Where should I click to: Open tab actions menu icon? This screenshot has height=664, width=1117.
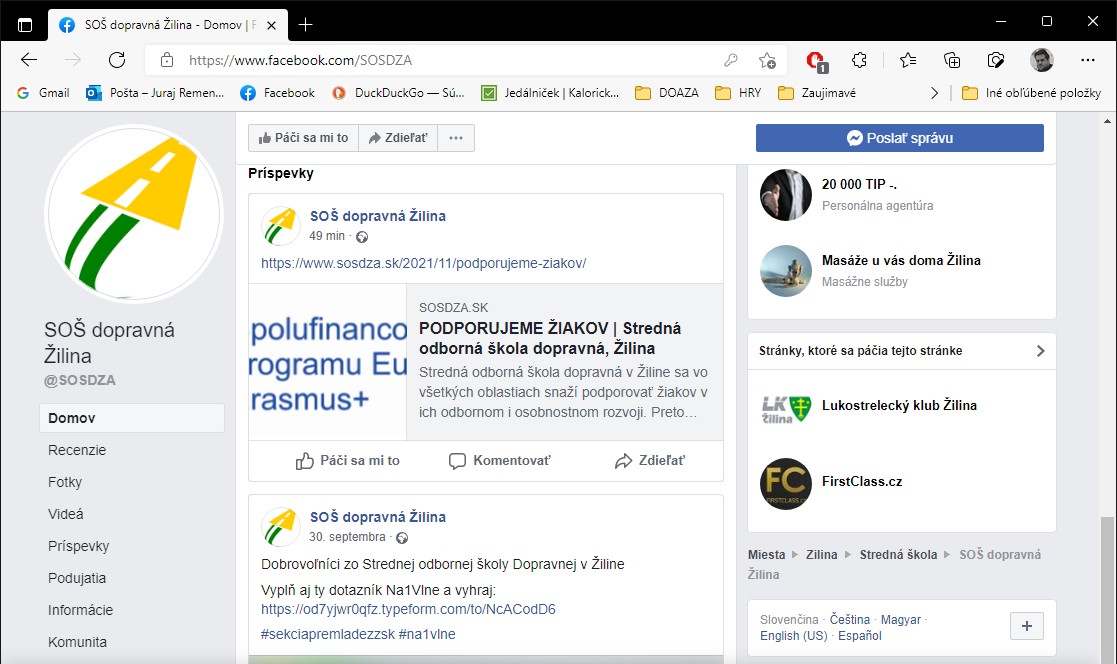25,25
